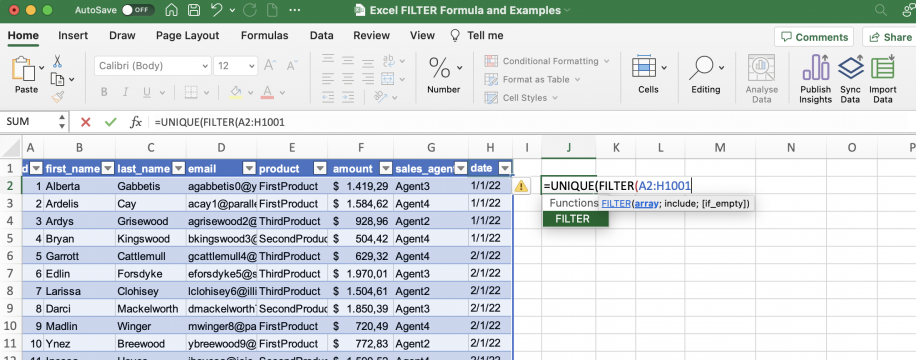Click the Redo arrow icon
The height and width of the screenshot is (360, 916).
(x=249, y=11)
